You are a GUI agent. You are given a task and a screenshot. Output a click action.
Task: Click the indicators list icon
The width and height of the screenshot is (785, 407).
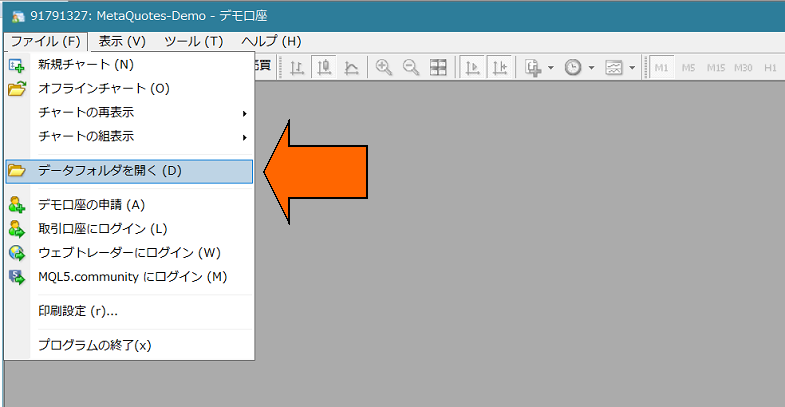tap(533, 67)
